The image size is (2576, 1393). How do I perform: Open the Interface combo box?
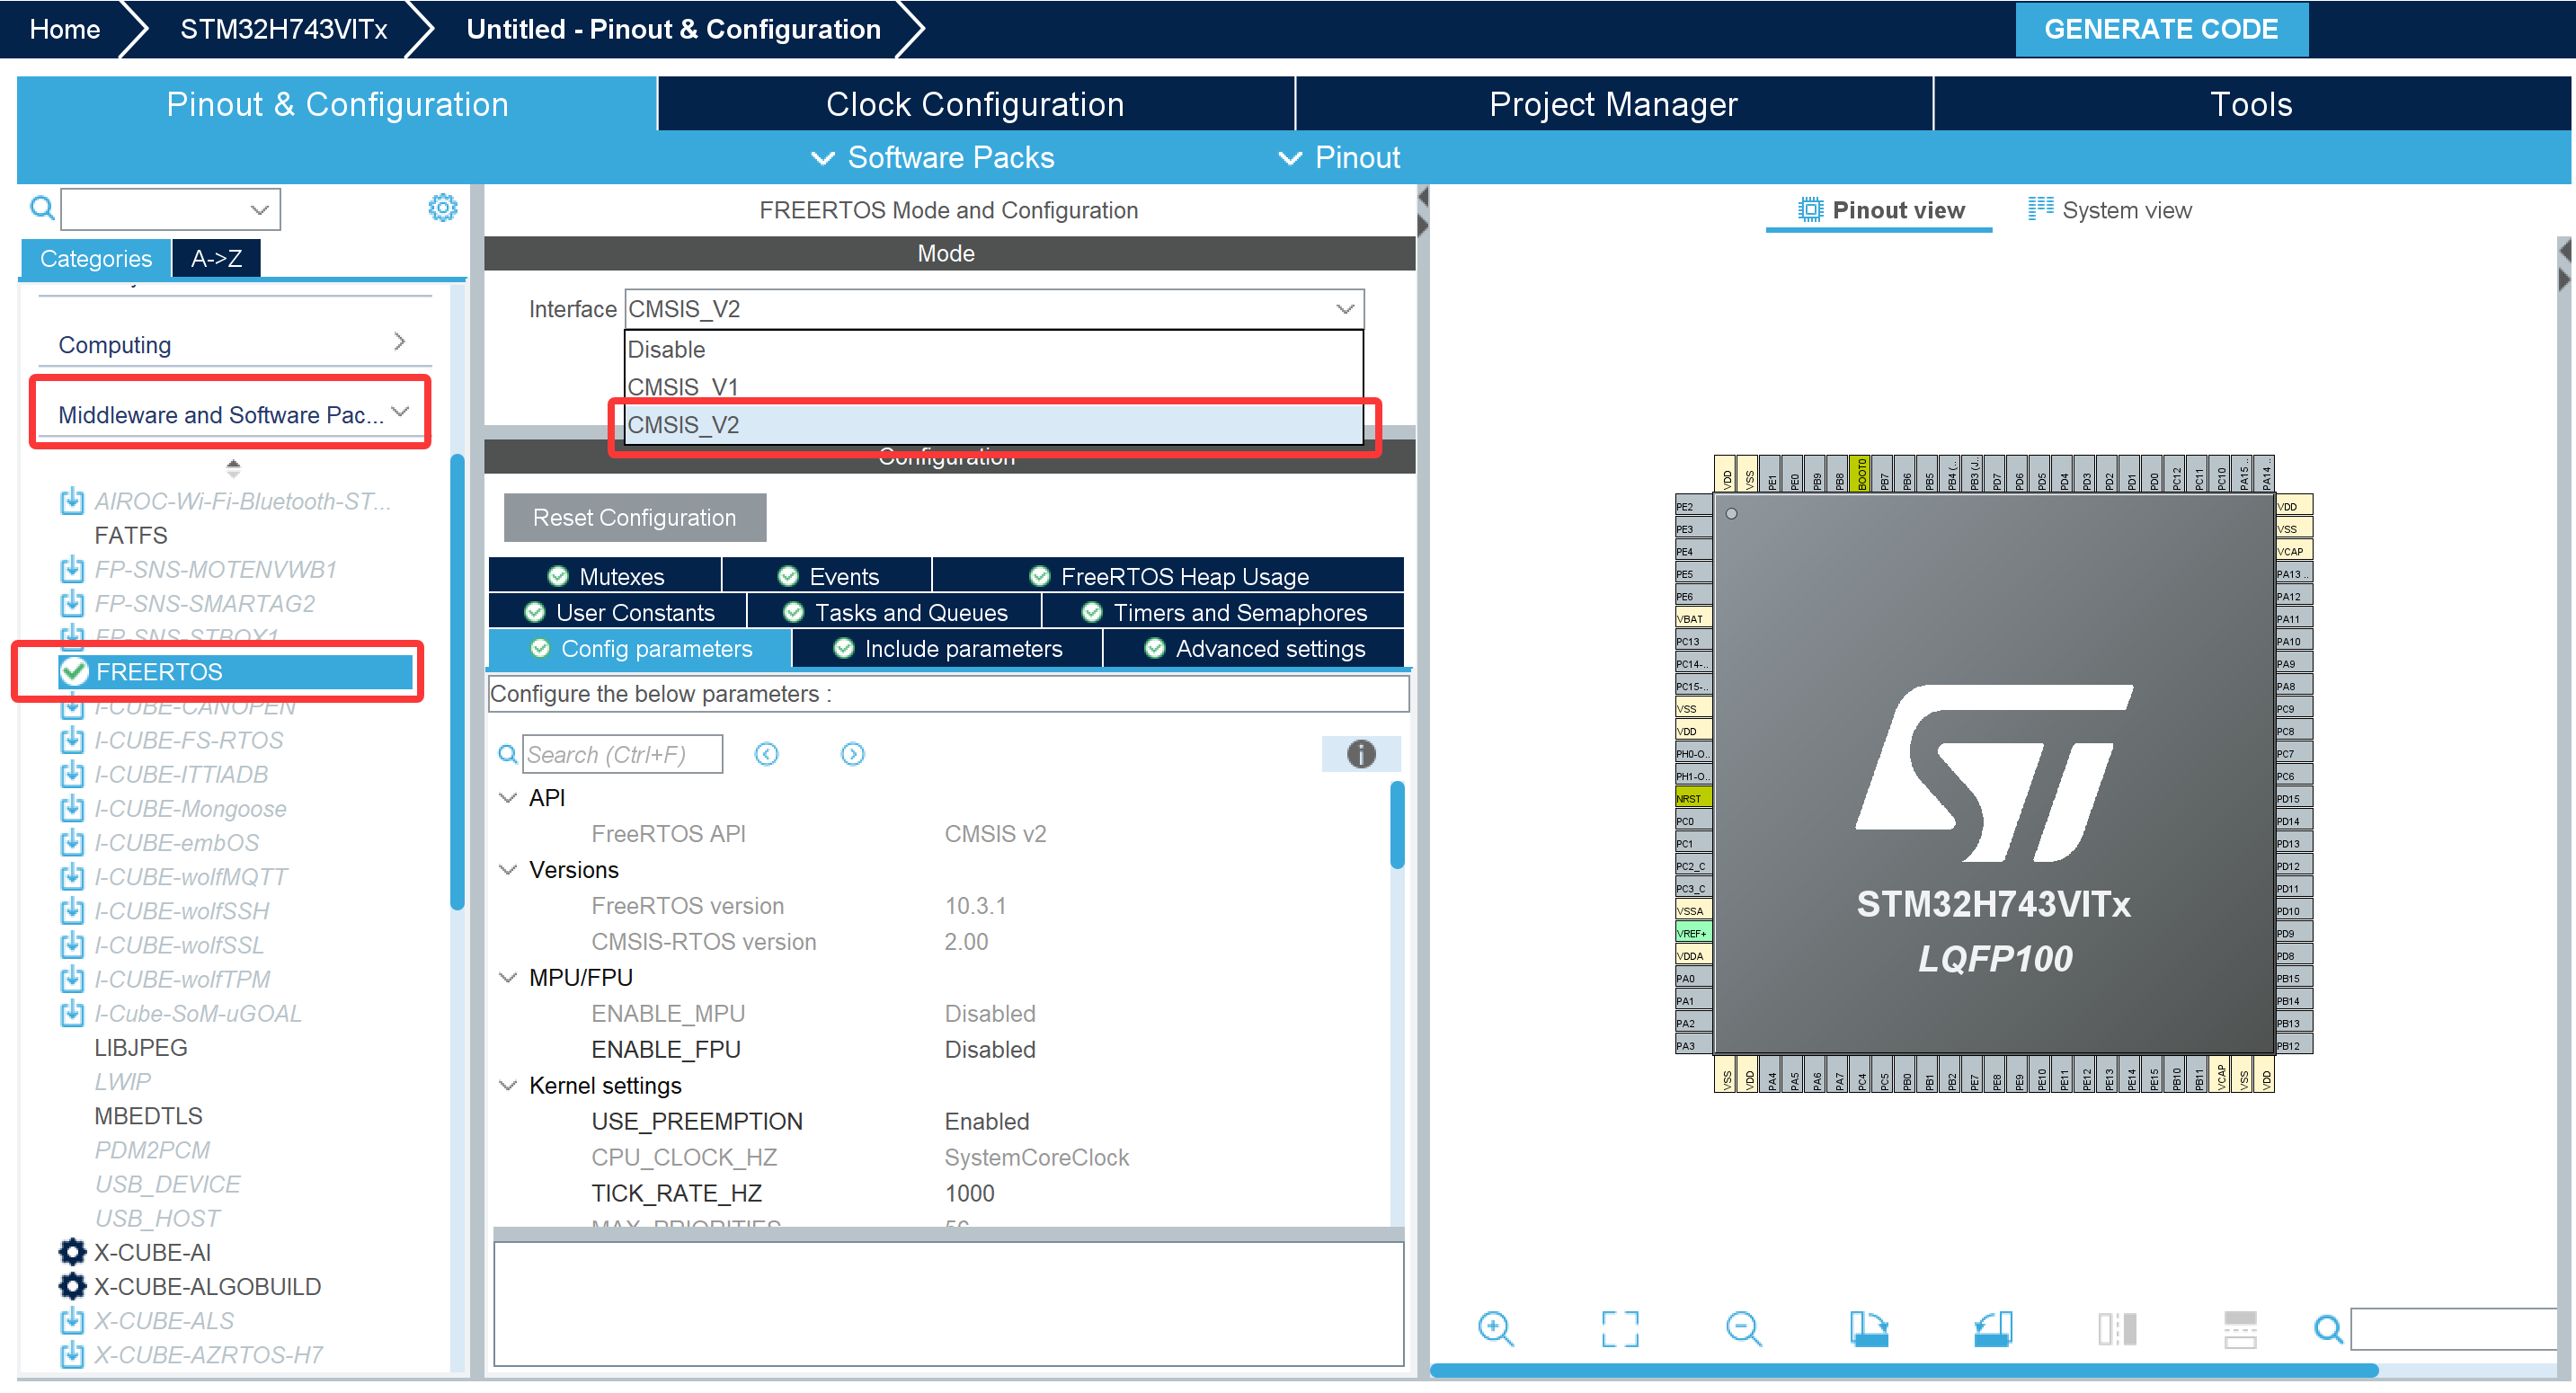(993, 309)
